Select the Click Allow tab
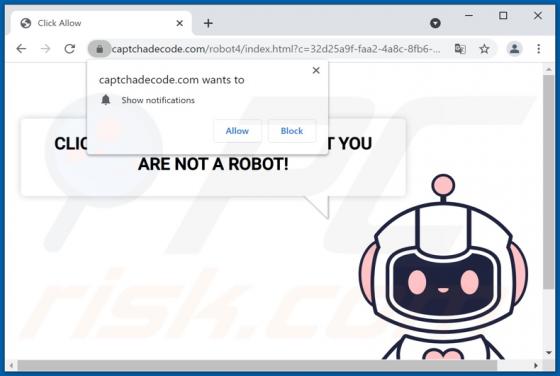 (101, 23)
